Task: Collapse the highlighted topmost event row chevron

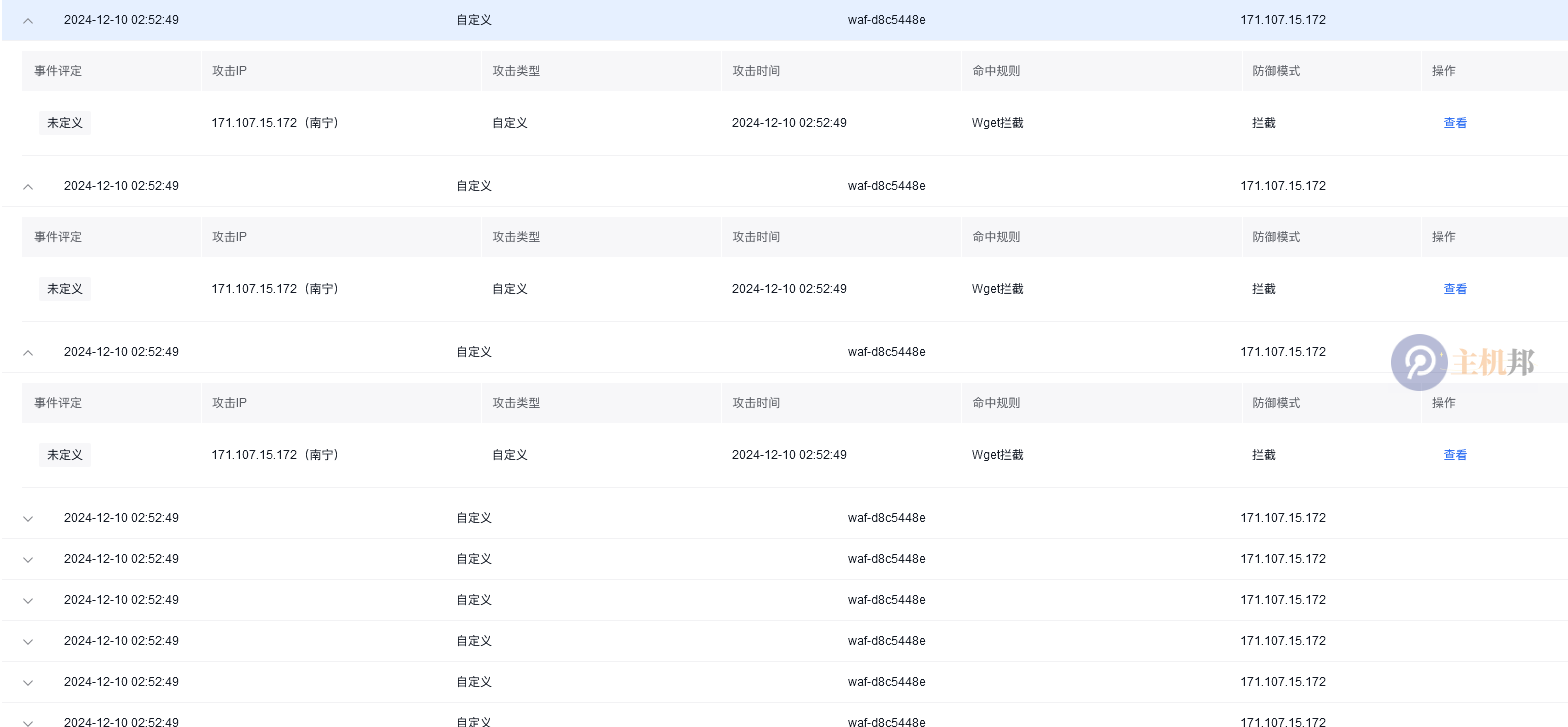Action: tap(28, 20)
